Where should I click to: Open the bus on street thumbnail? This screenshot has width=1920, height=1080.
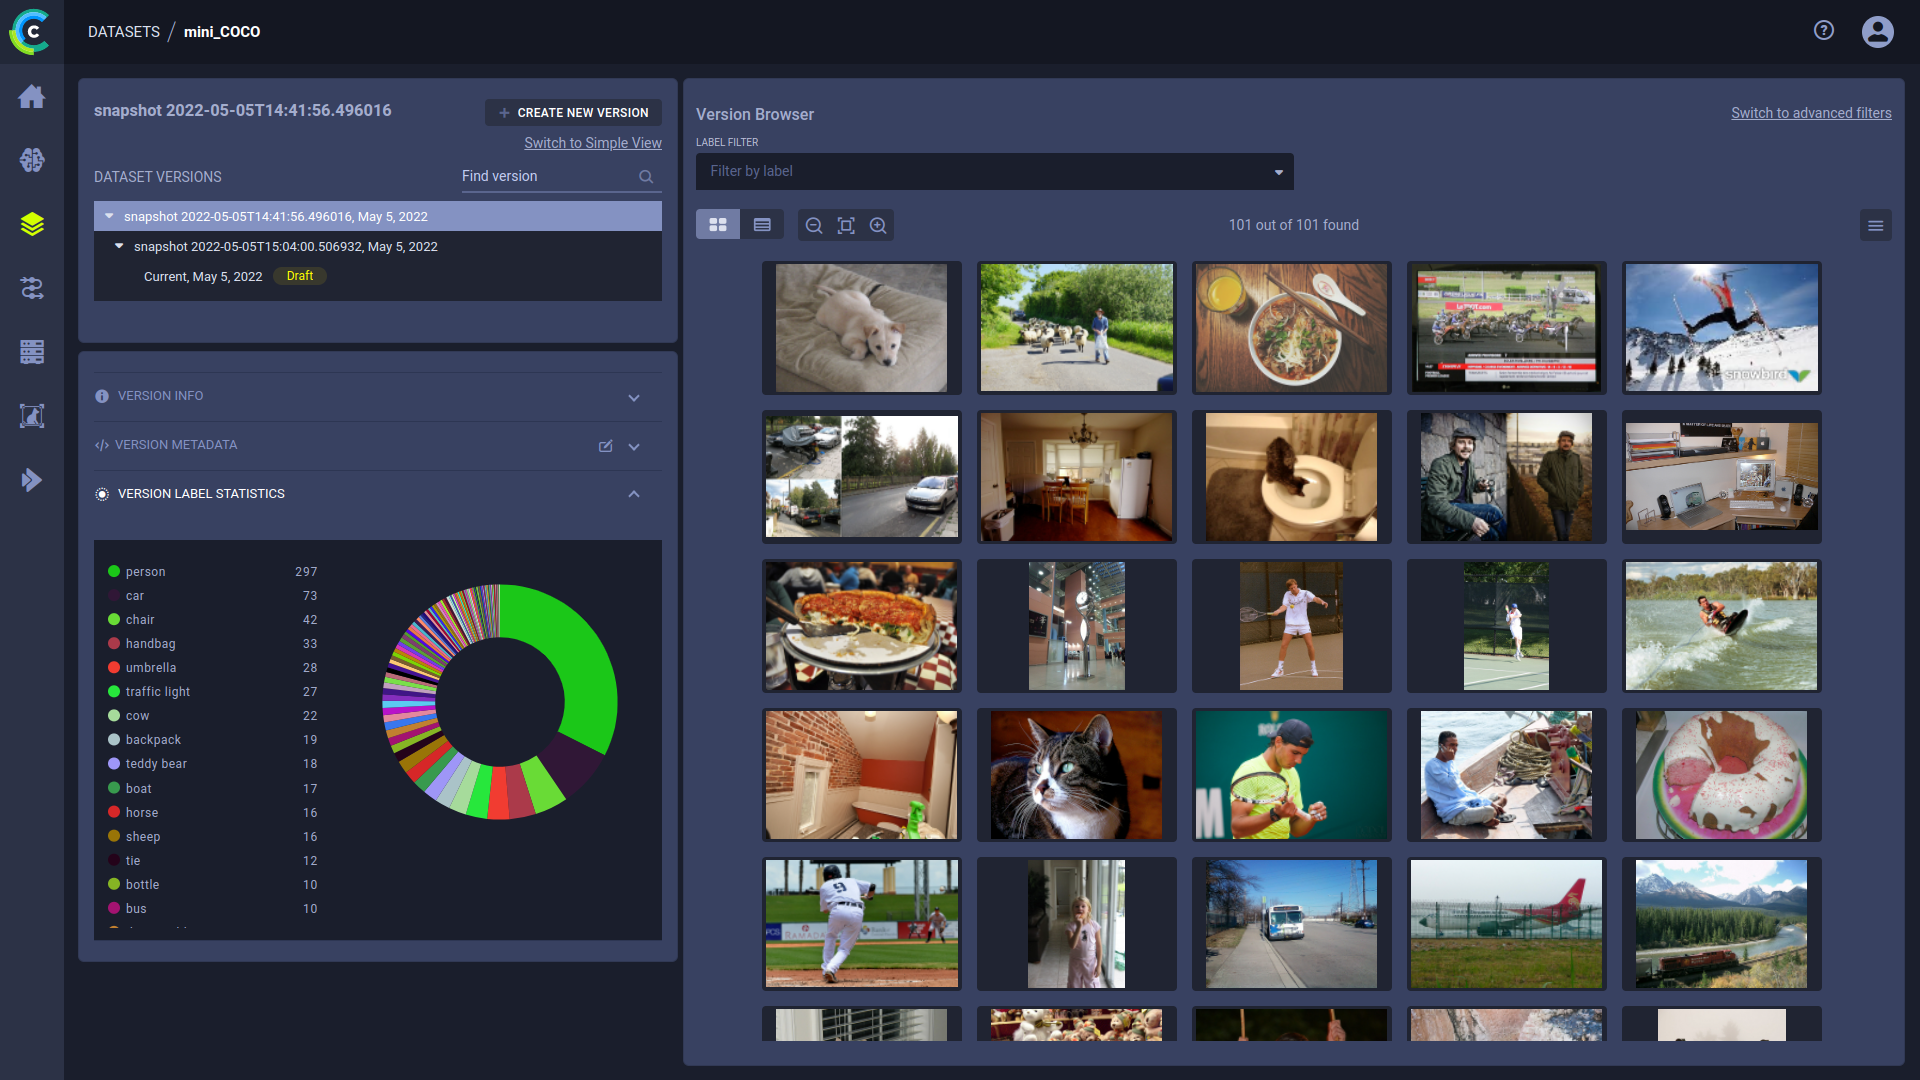click(1292, 924)
